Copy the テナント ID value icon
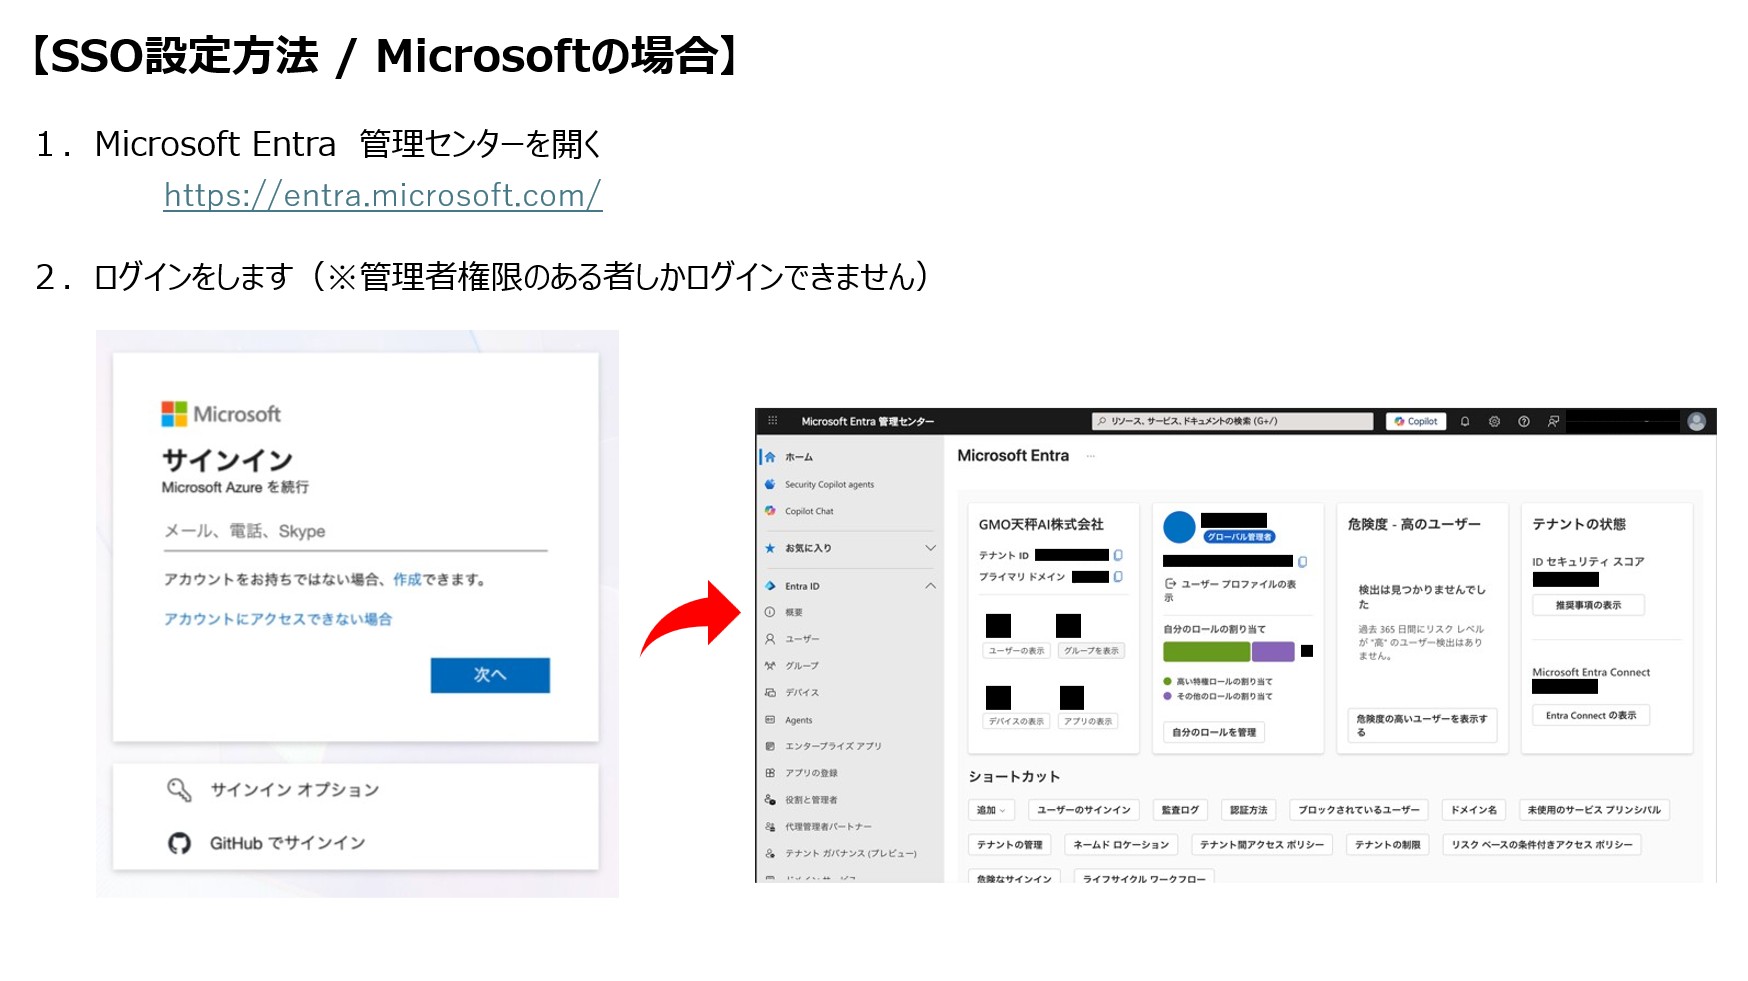This screenshot has width=1748, height=981. [x=1118, y=555]
